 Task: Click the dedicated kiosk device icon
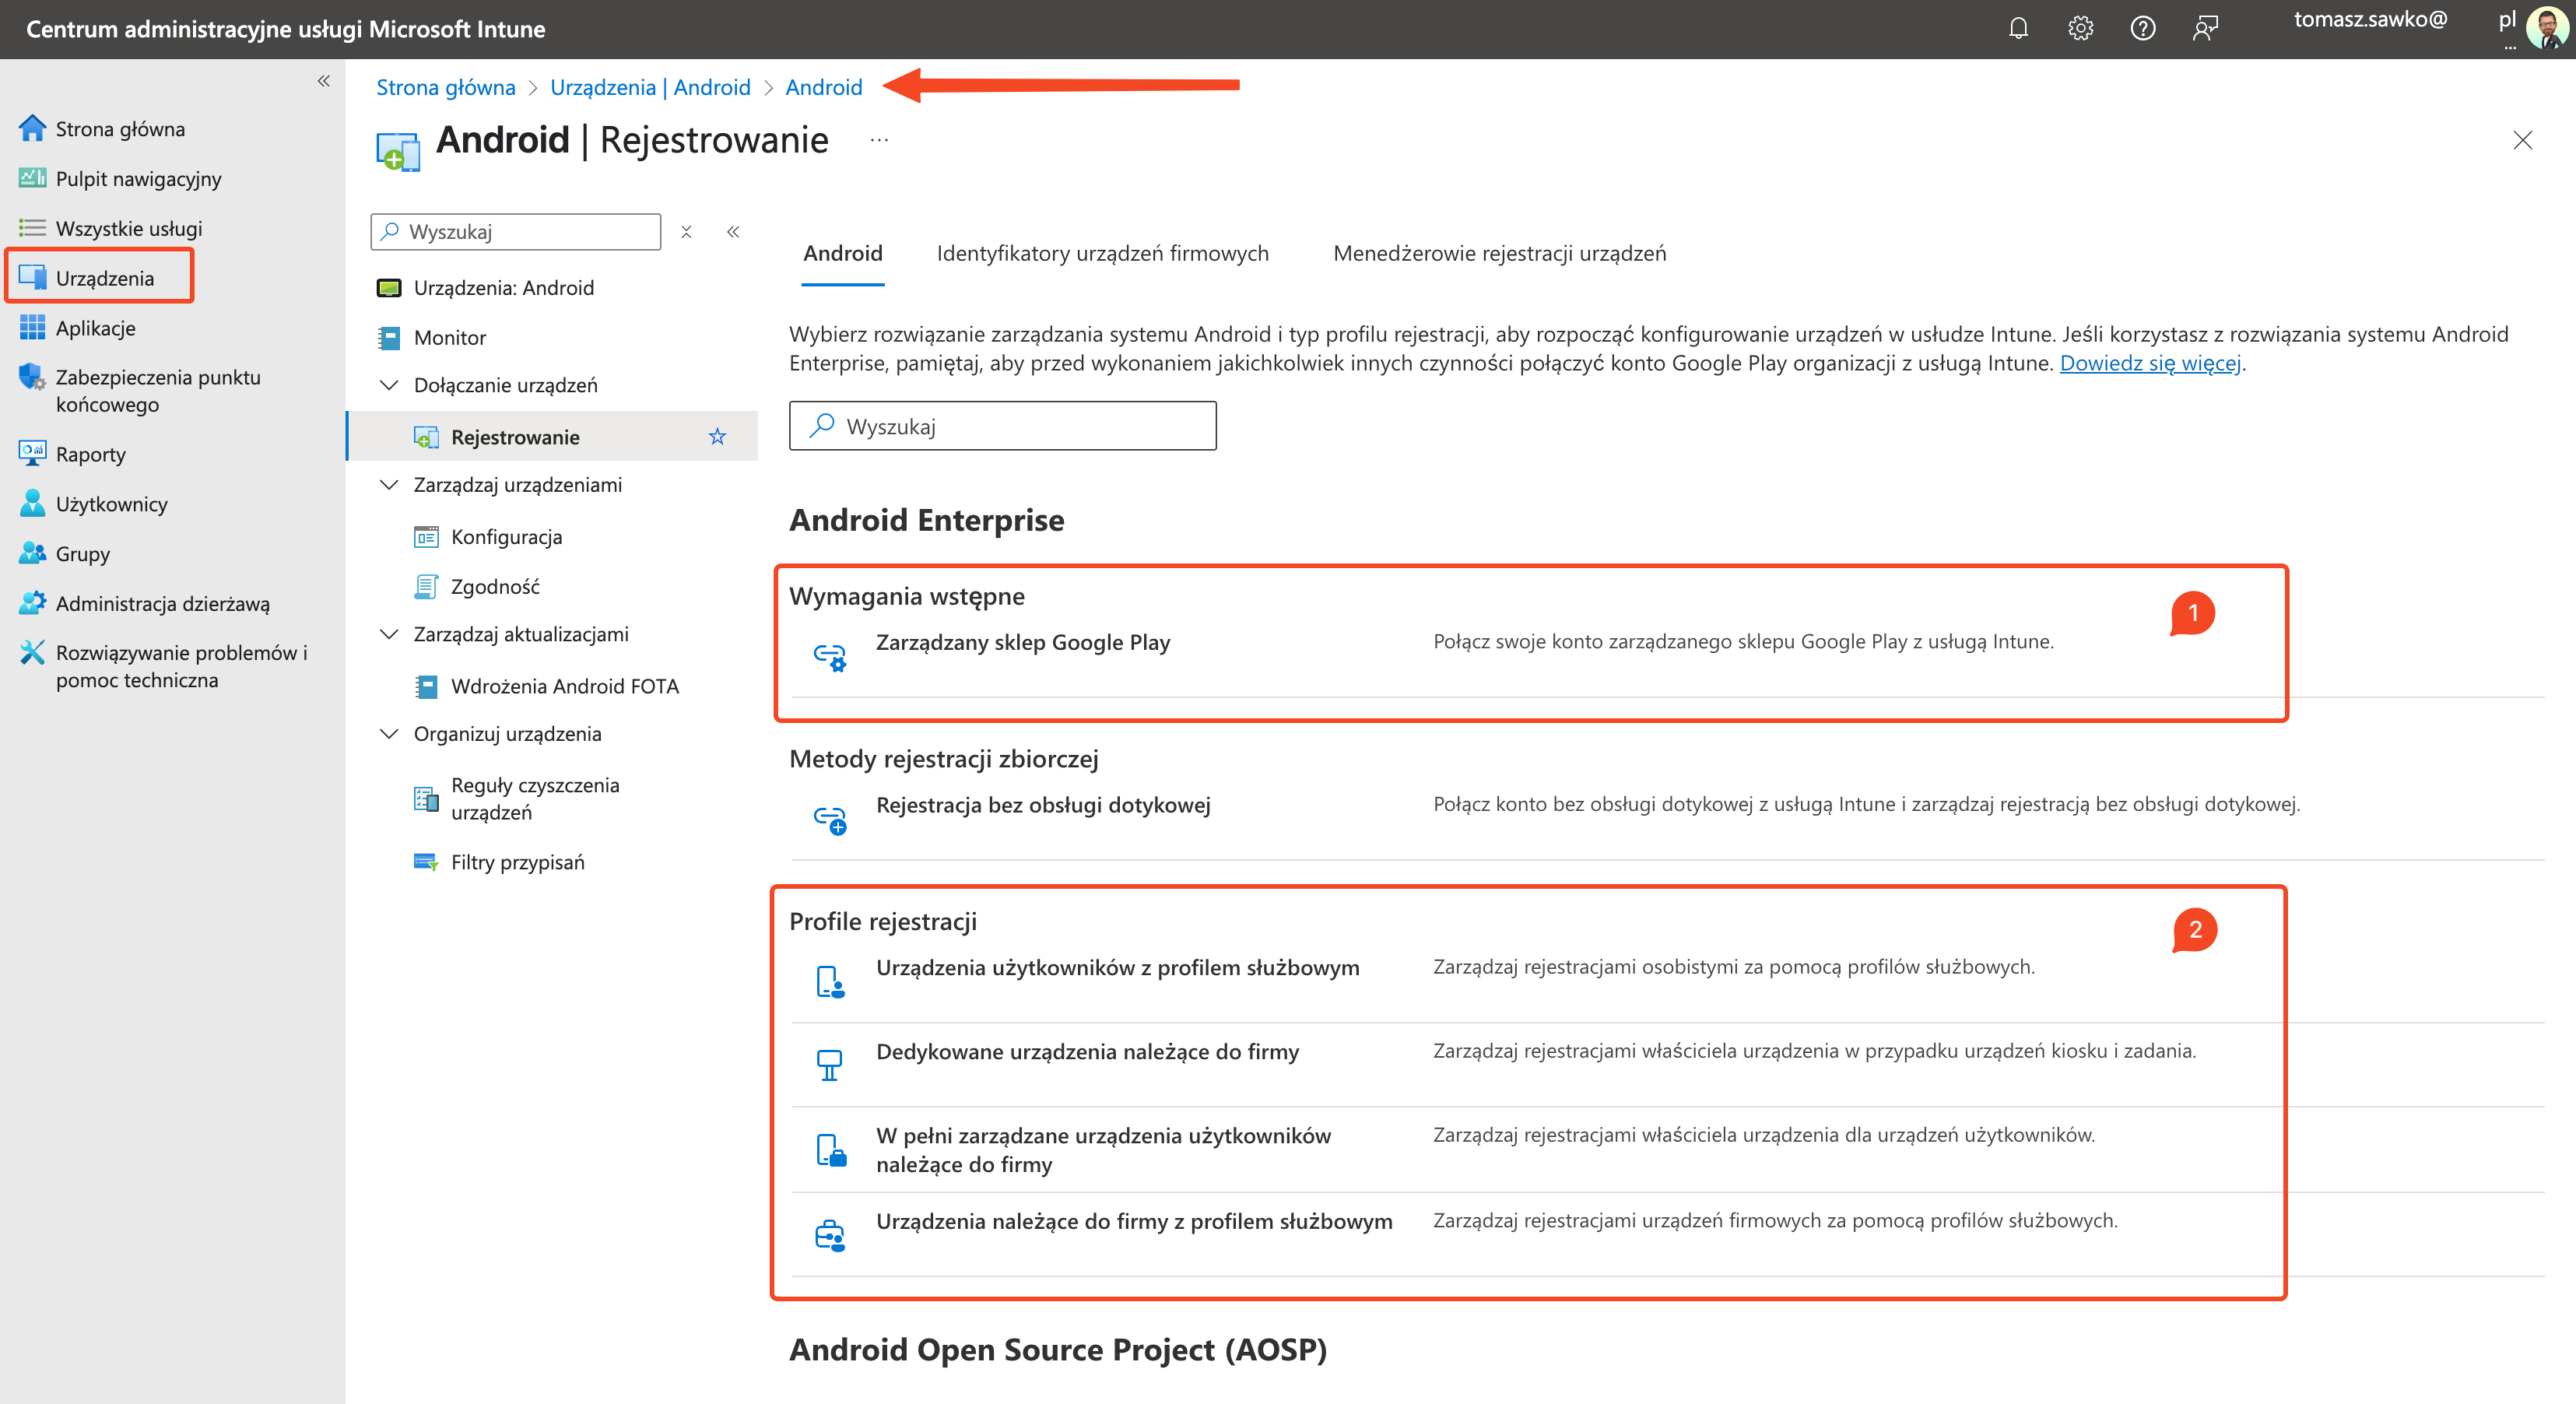click(x=829, y=1065)
